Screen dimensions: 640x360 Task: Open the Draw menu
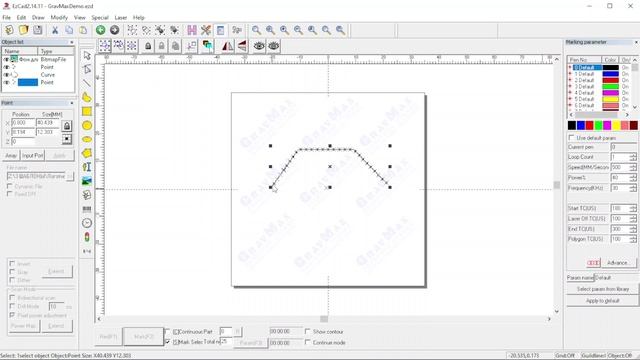coord(38,18)
